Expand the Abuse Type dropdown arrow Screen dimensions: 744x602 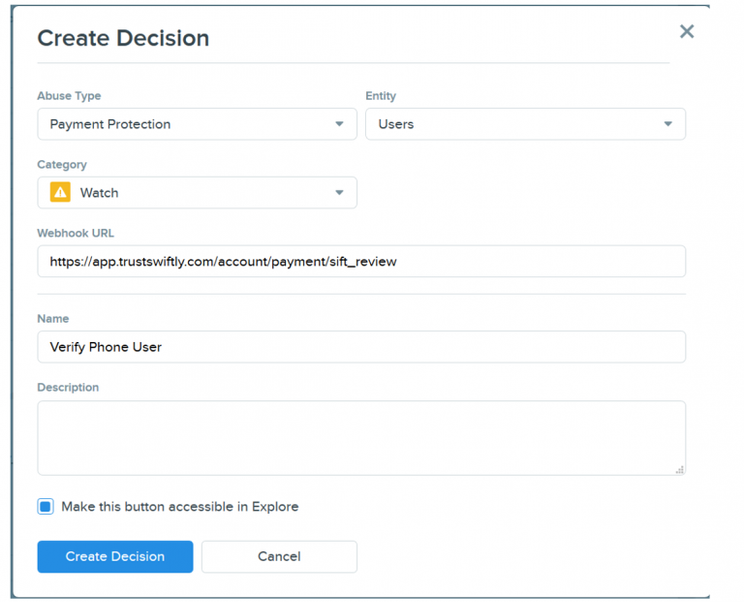pos(339,124)
